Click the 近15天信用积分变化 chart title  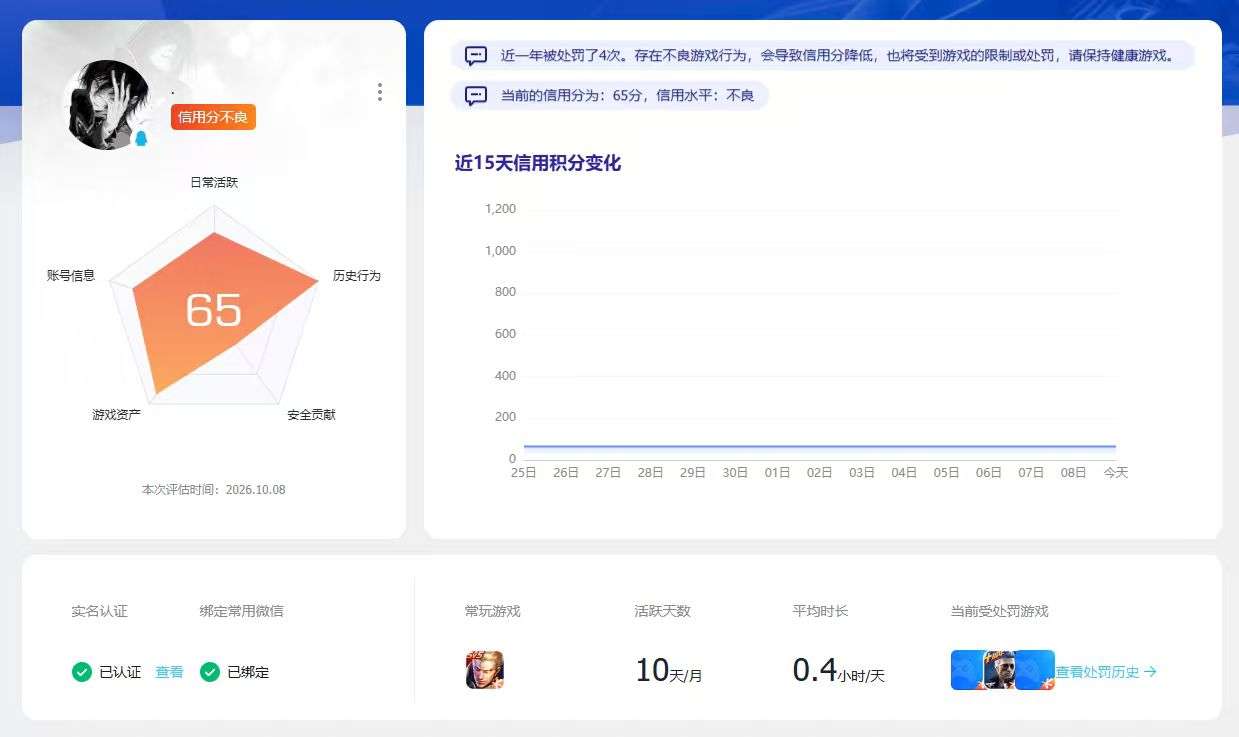[538, 163]
